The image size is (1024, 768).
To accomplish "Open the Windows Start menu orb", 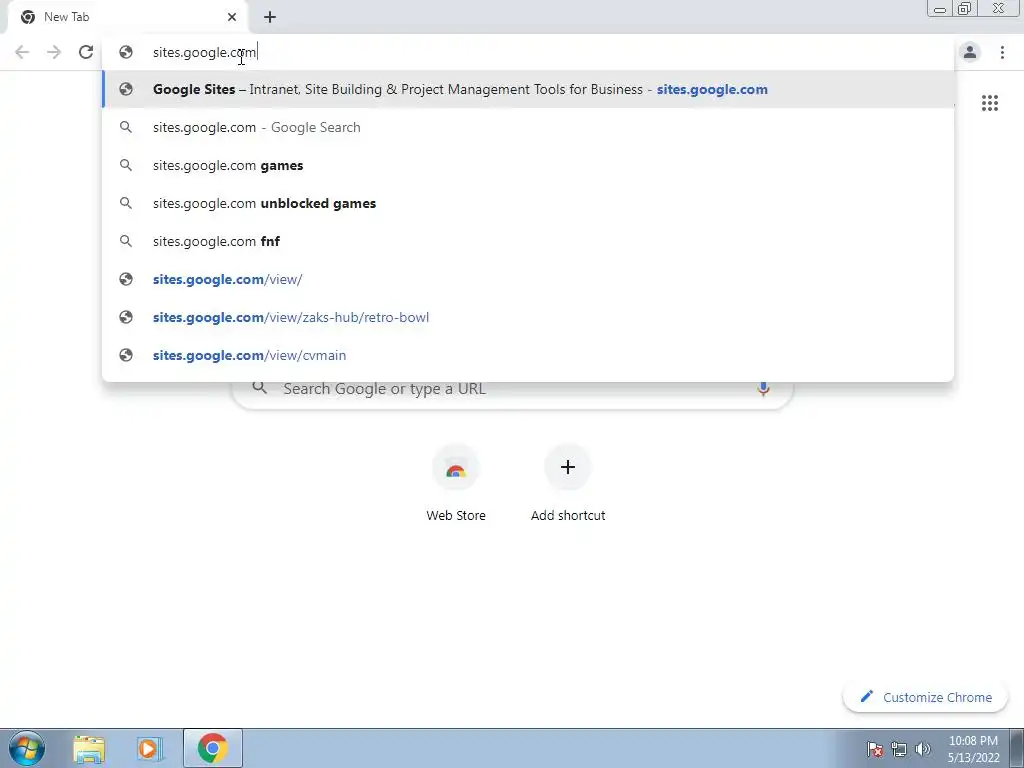I will [27, 748].
